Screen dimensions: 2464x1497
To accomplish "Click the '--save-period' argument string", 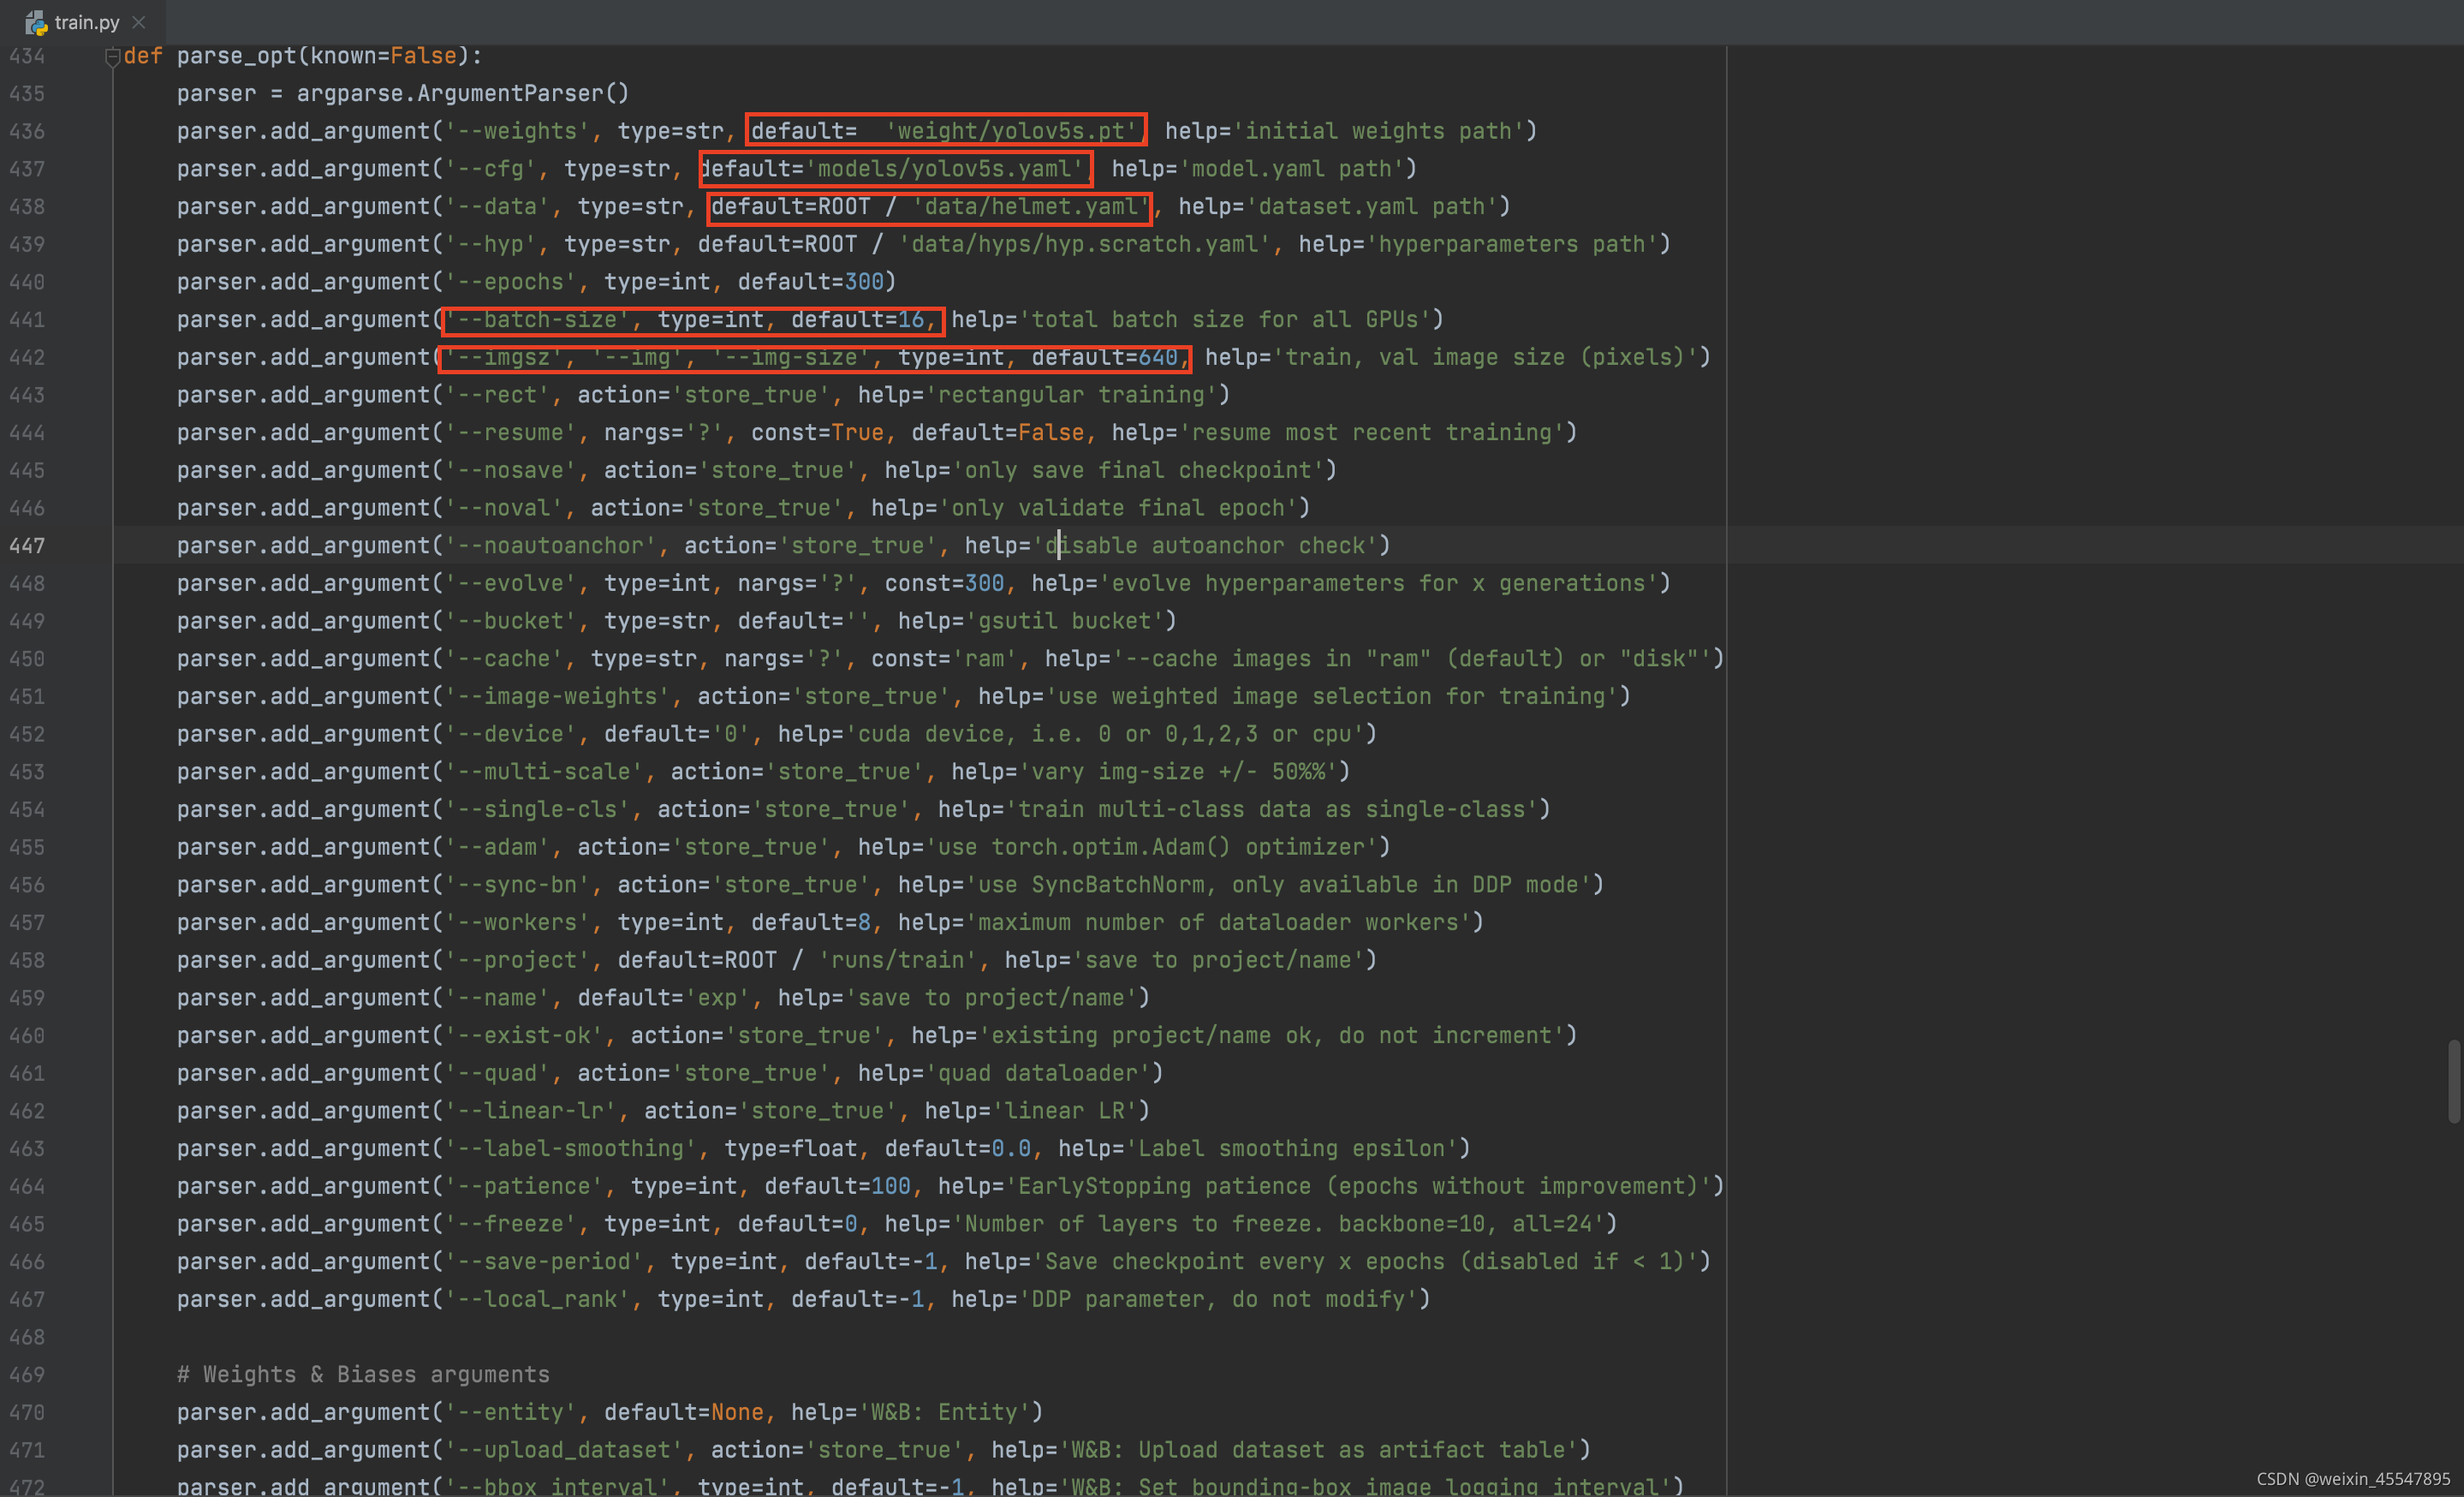I will pyautogui.click(x=544, y=1262).
